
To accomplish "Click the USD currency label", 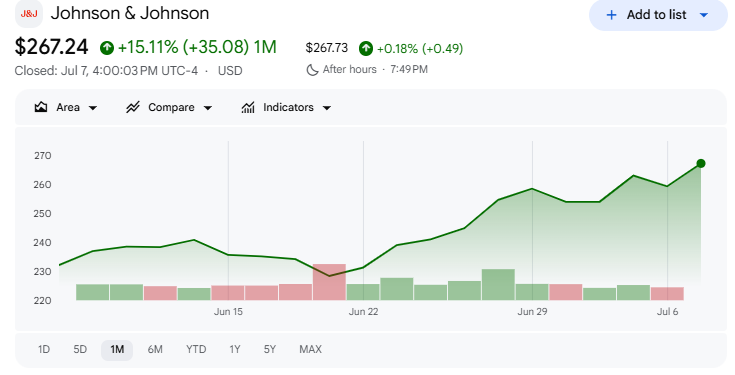I will click(x=230, y=71).
